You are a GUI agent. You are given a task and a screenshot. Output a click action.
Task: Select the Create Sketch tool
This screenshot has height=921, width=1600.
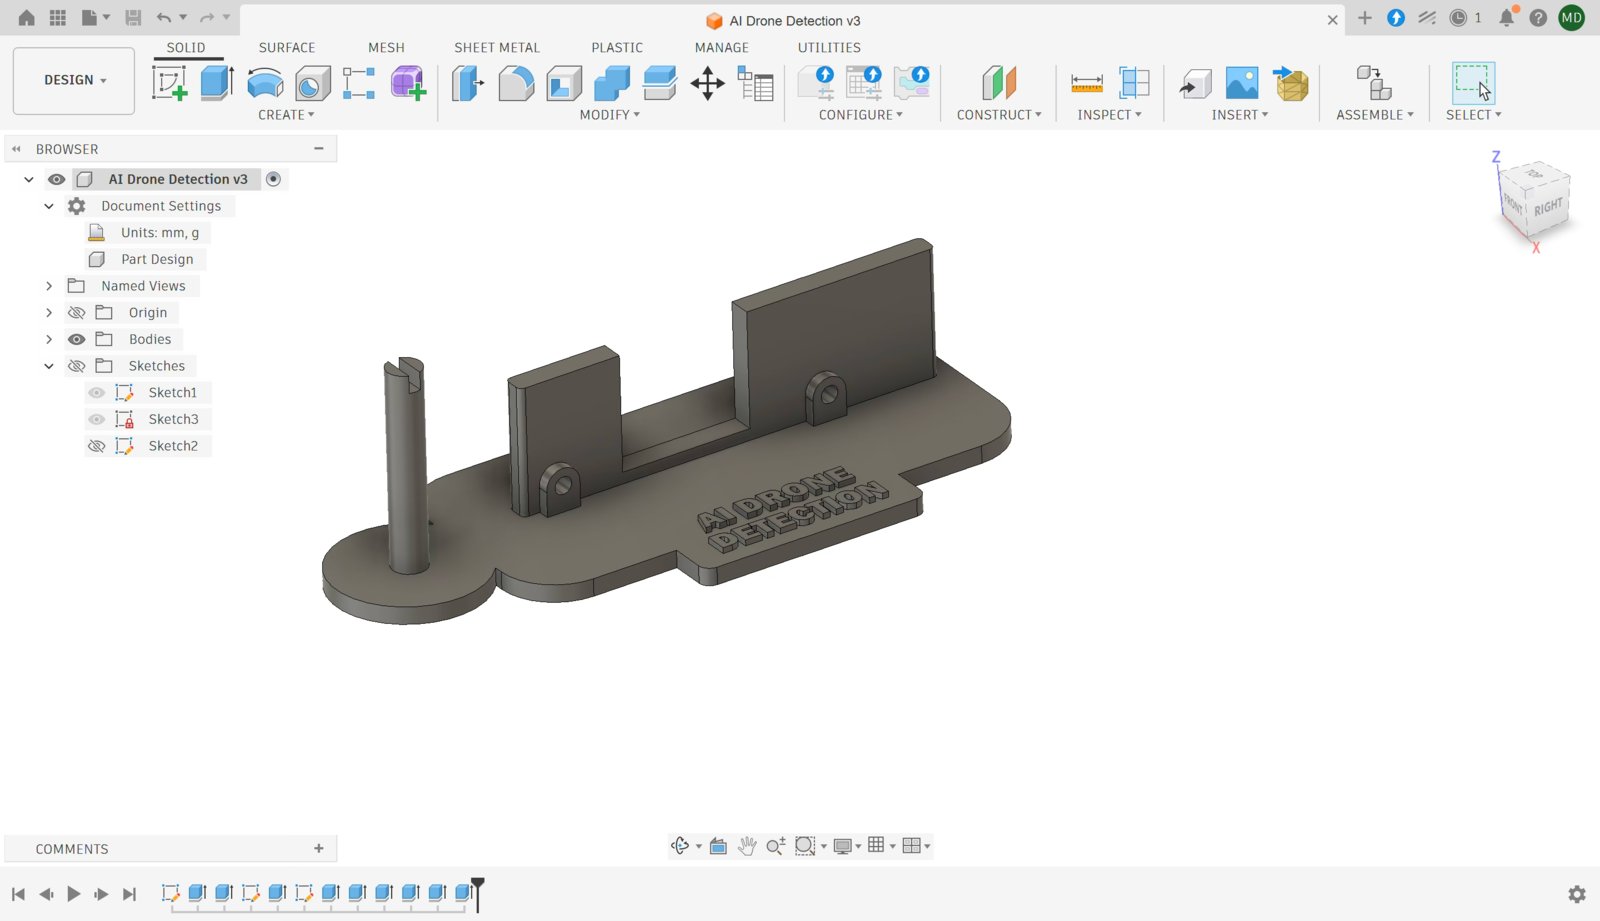169,83
